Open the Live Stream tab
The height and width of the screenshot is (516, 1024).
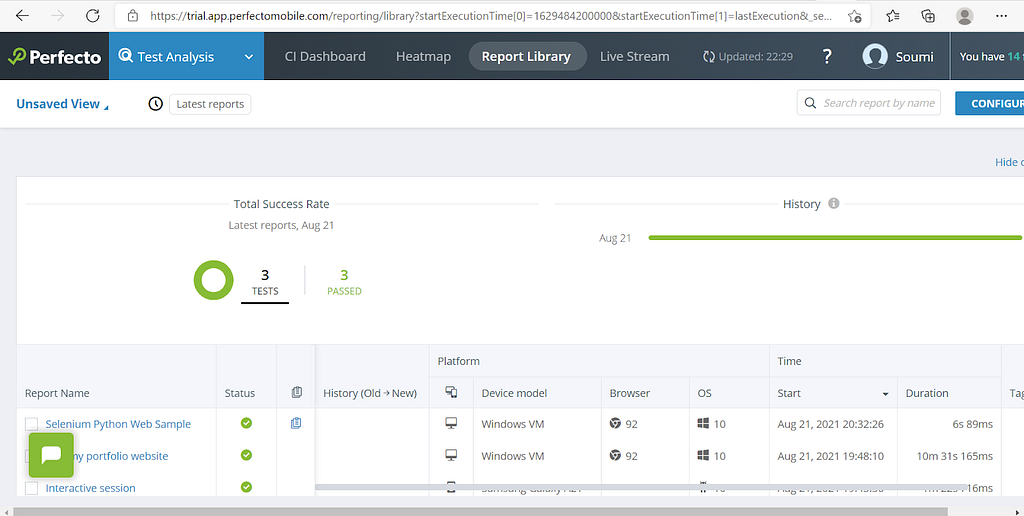pos(635,57)
